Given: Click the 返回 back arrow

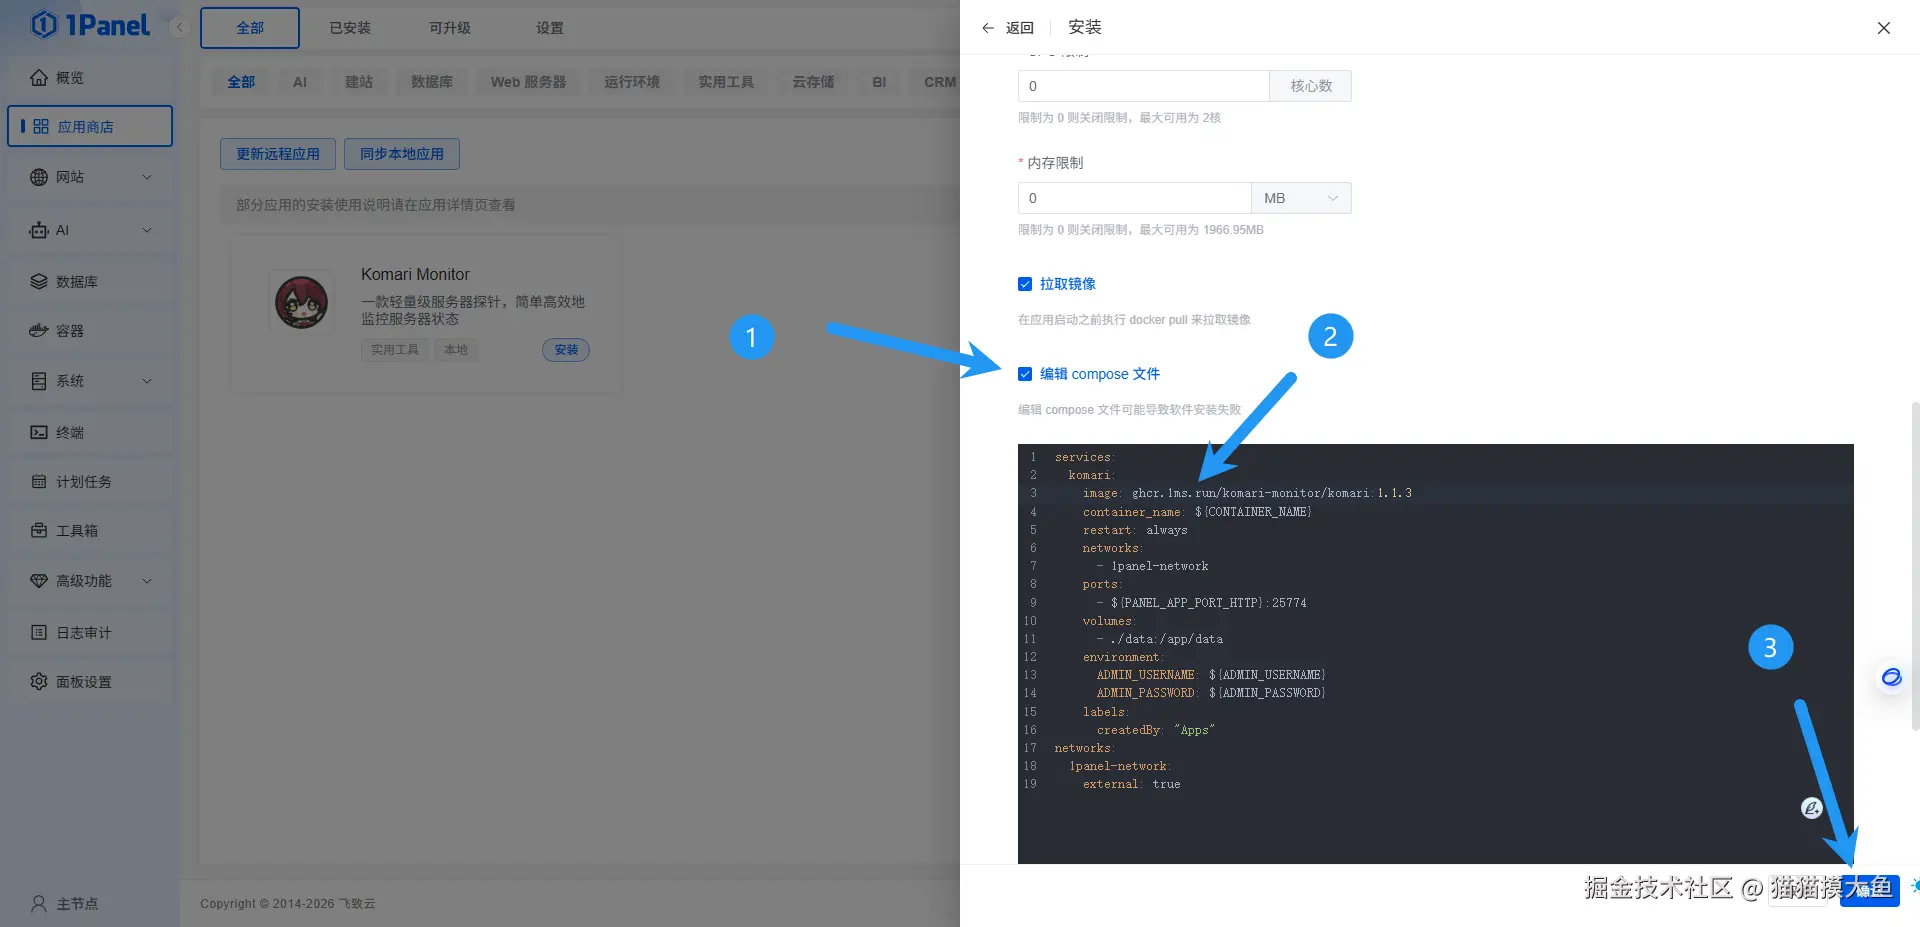Looking at the screenshot, I should [988, 28].
